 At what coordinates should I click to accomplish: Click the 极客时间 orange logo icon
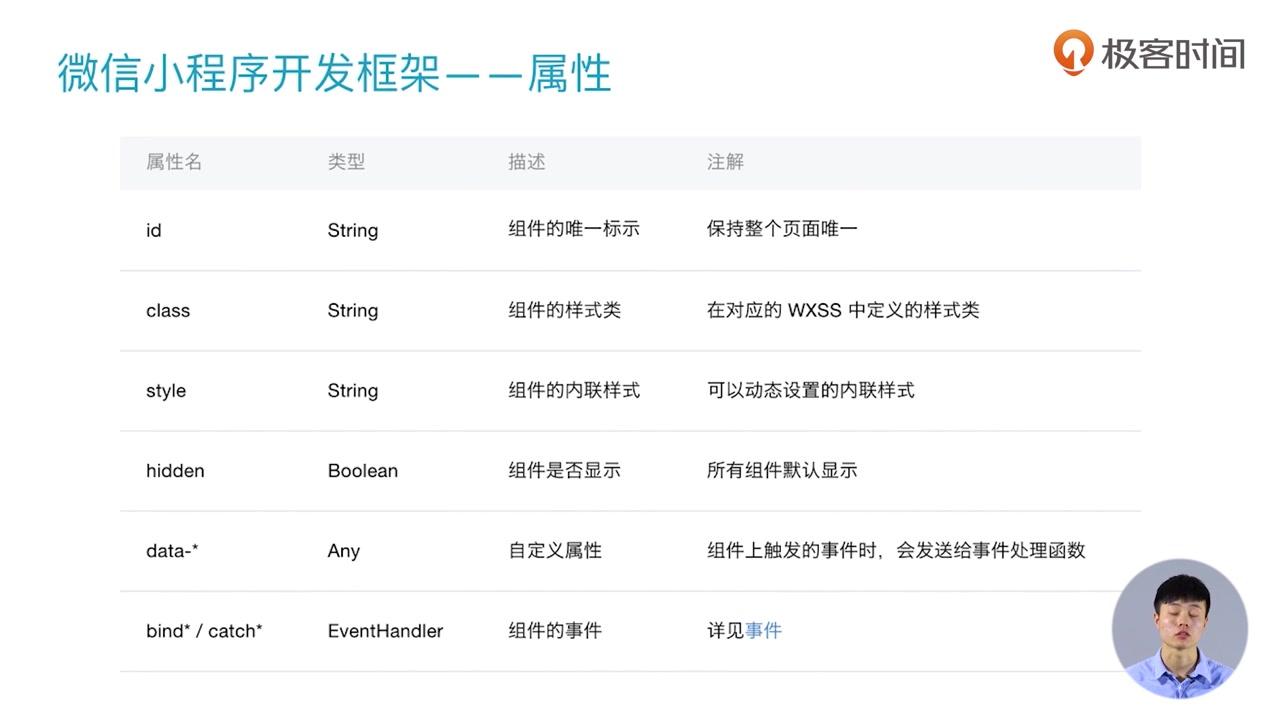[1072, 52]
